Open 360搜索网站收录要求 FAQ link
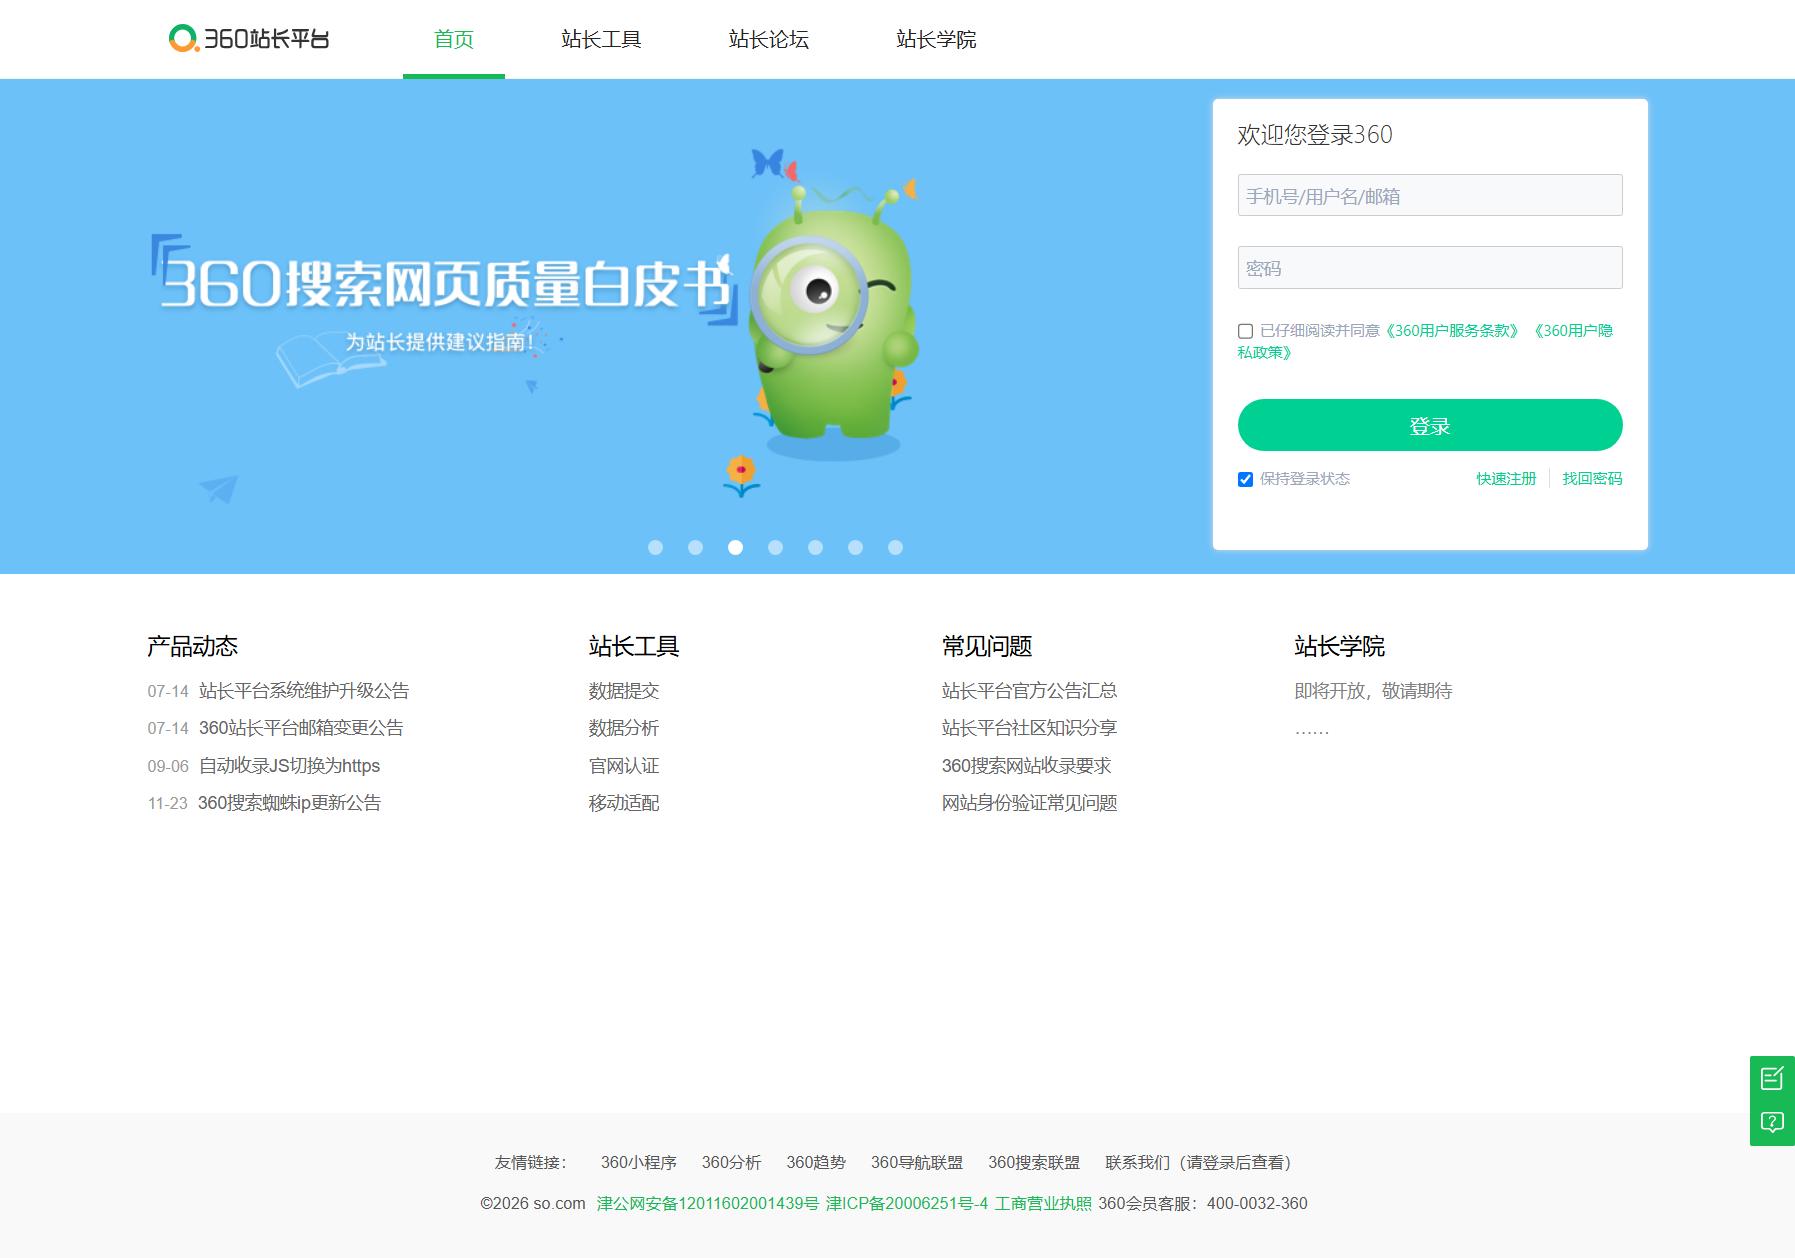This screenshot has width=1795, height=1258. tap(1026, 766)
